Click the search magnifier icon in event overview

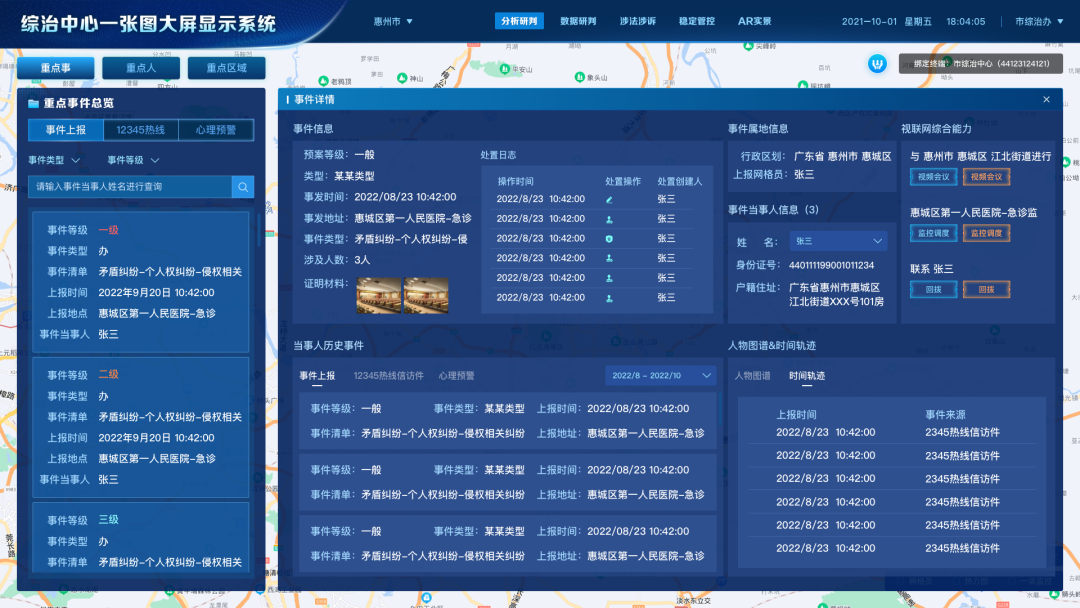pyautogui.click(x=243, y=187)
